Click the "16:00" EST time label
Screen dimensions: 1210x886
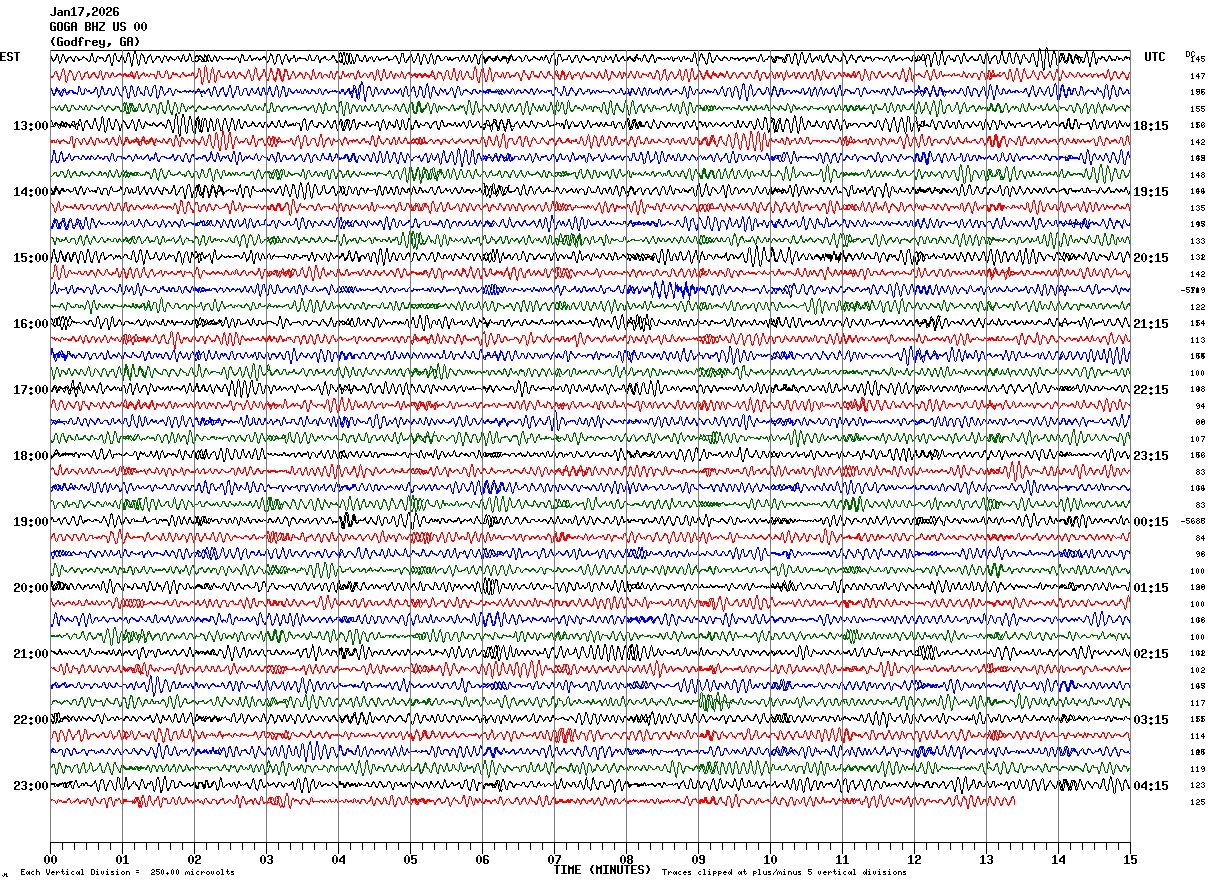coord(31,324)
